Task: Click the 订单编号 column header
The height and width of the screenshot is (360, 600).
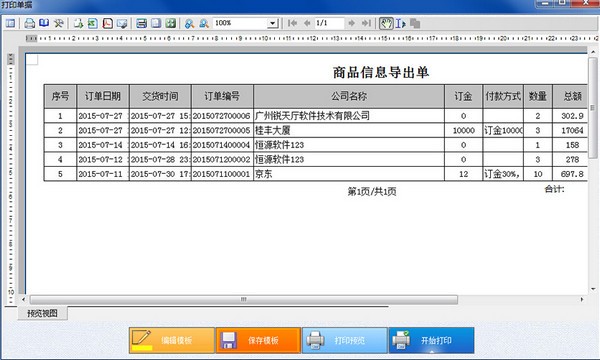Action: (x=222, y=96)
